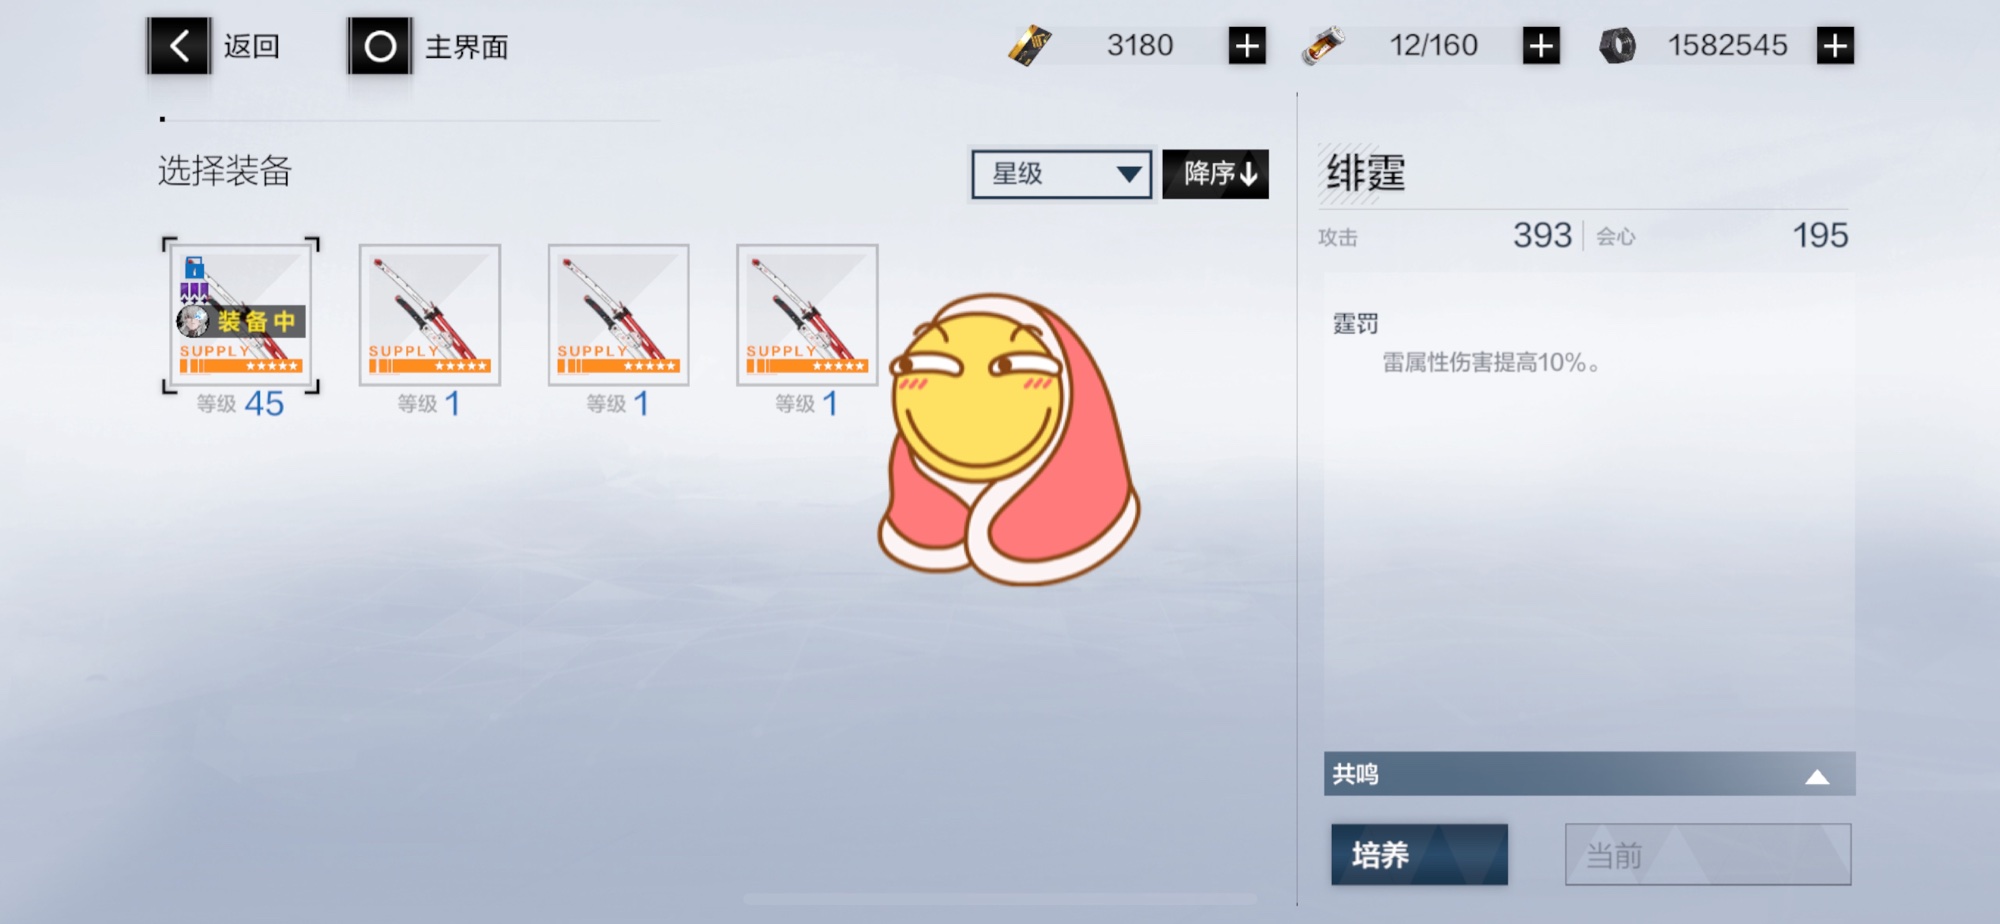Go to 主界面 main screen
This screenshot has width=2000, height=924.
tap(467, 47)
